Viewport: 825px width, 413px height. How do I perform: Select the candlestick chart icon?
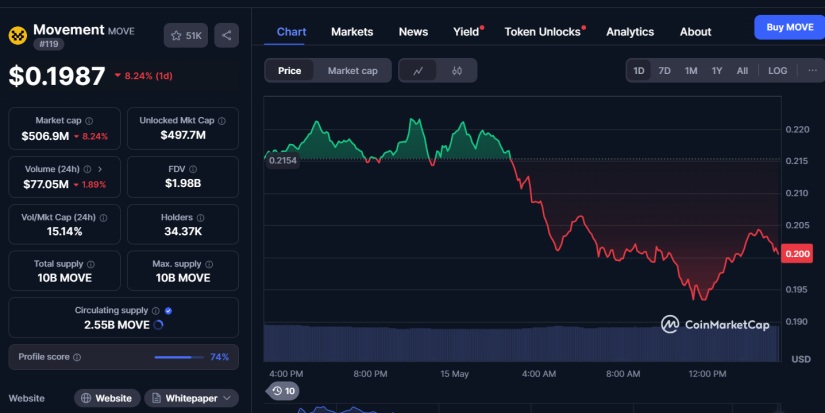click(x=457, y=71)
